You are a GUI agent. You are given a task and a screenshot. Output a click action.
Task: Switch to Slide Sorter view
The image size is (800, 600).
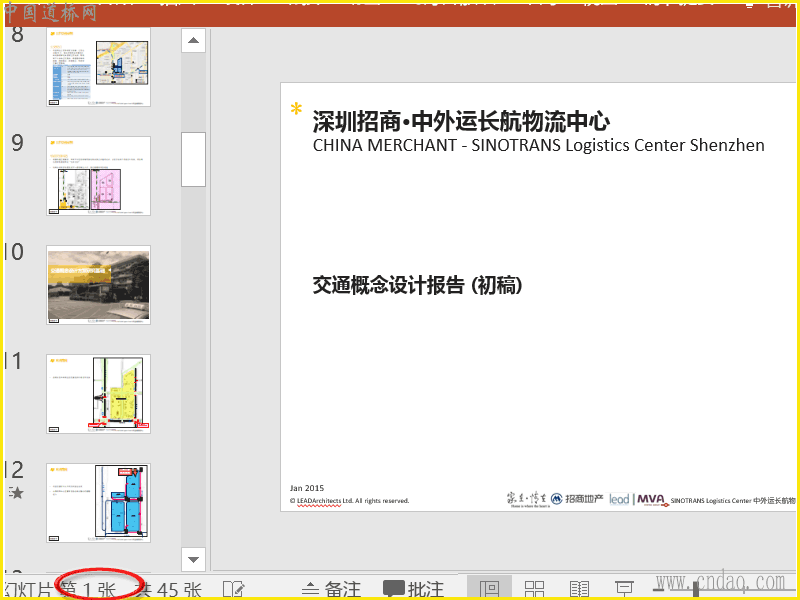[x=534, y=589]
